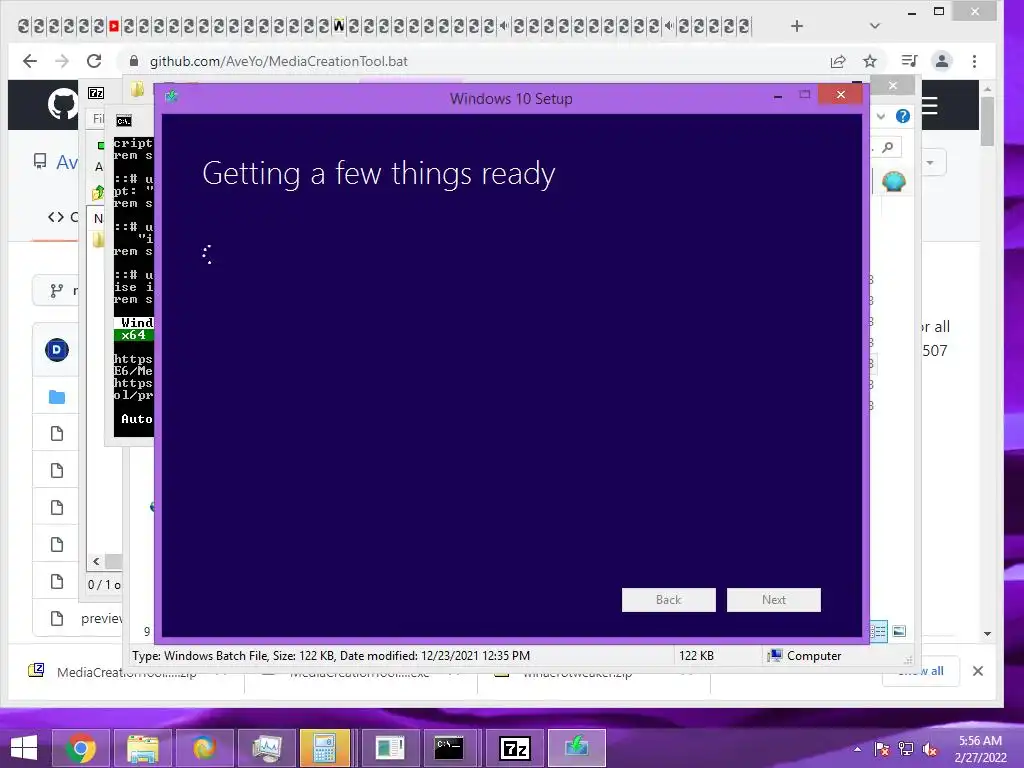The height and width of the screenshot is (768, 1024).
Task: Open Chrome reading list icon
Action: pyautogui.click(x=909, y=61)
